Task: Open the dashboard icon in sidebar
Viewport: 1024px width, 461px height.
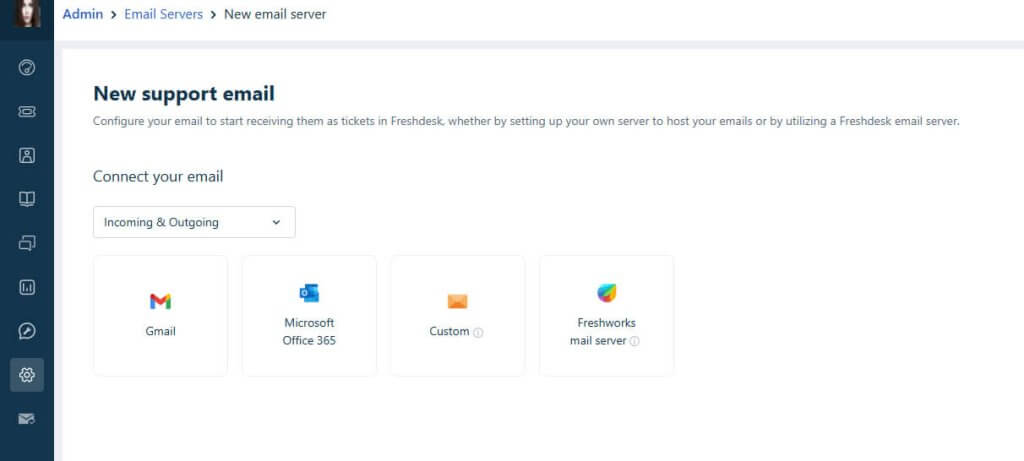Action: pos(27,67)
